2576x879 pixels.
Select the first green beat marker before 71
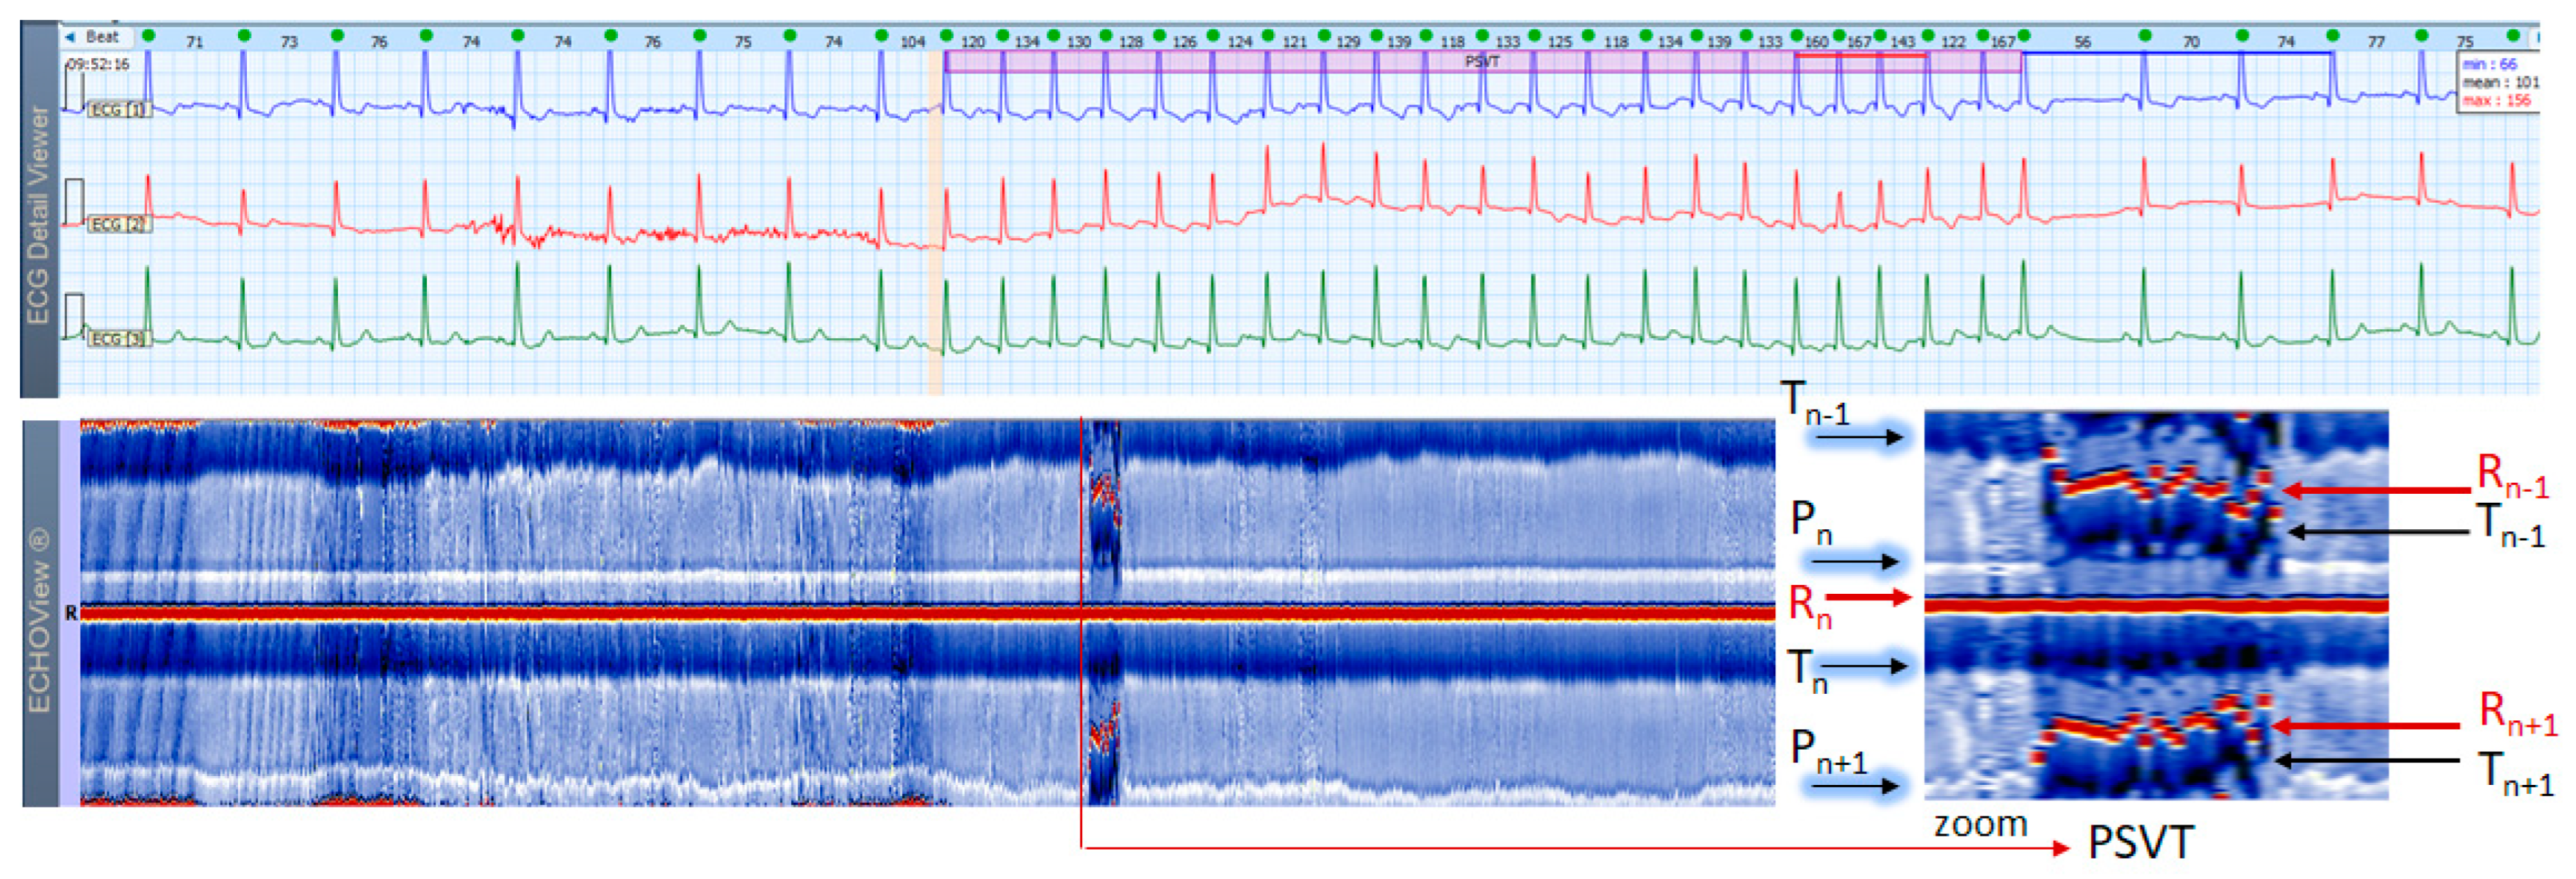tap(148, 36)
